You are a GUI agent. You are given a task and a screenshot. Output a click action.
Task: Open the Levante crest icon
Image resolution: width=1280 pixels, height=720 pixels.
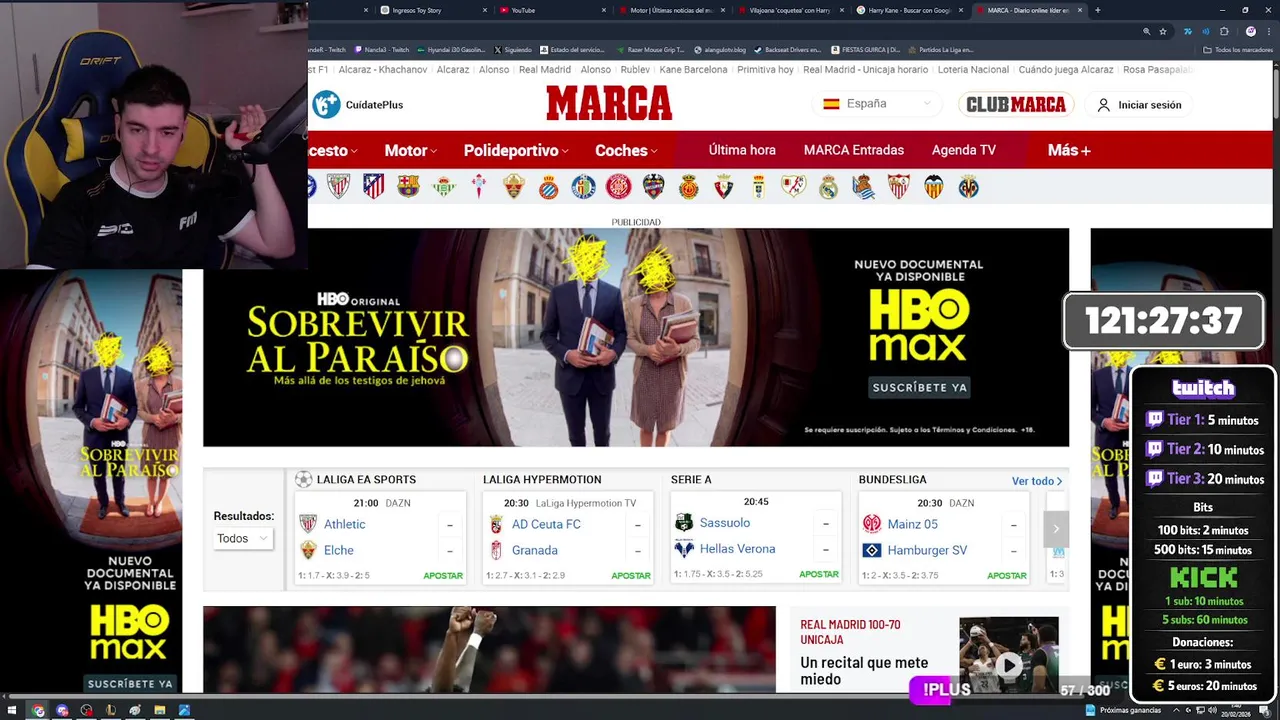[x=653, y=187]
